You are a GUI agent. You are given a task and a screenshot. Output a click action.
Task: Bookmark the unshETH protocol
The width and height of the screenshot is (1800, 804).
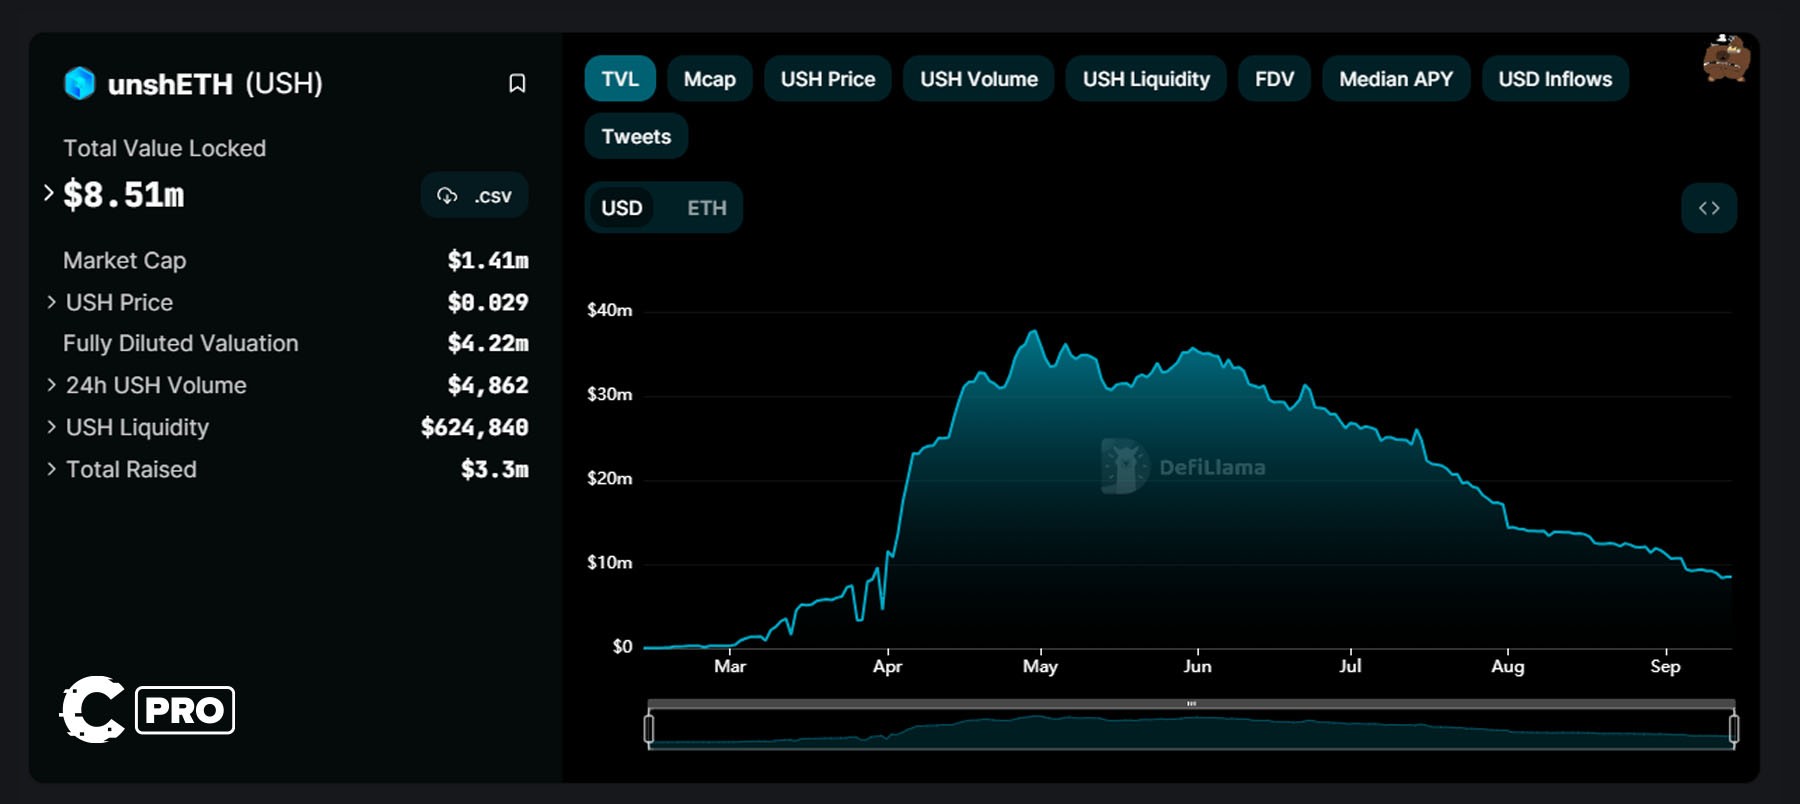517,83
